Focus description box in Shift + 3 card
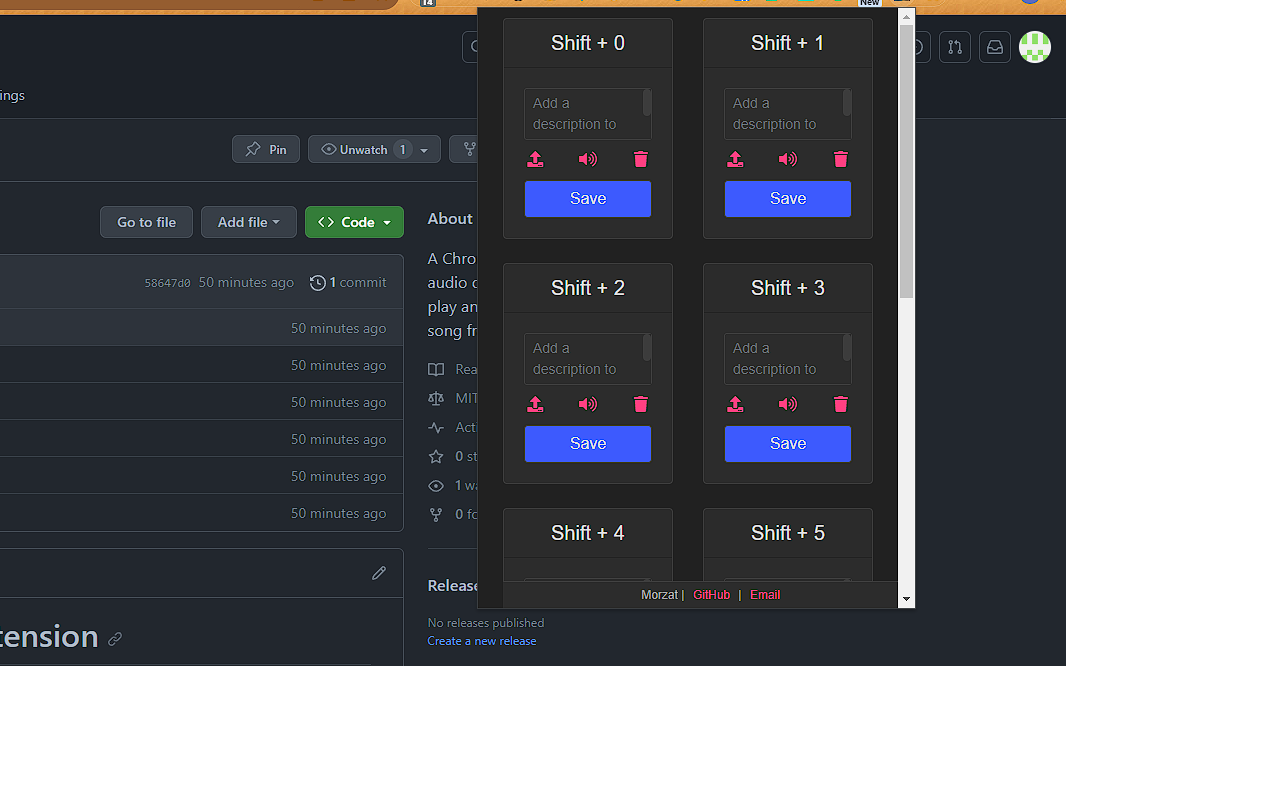Viewport: 1280px width, 800px height. (x=788, y=359)
